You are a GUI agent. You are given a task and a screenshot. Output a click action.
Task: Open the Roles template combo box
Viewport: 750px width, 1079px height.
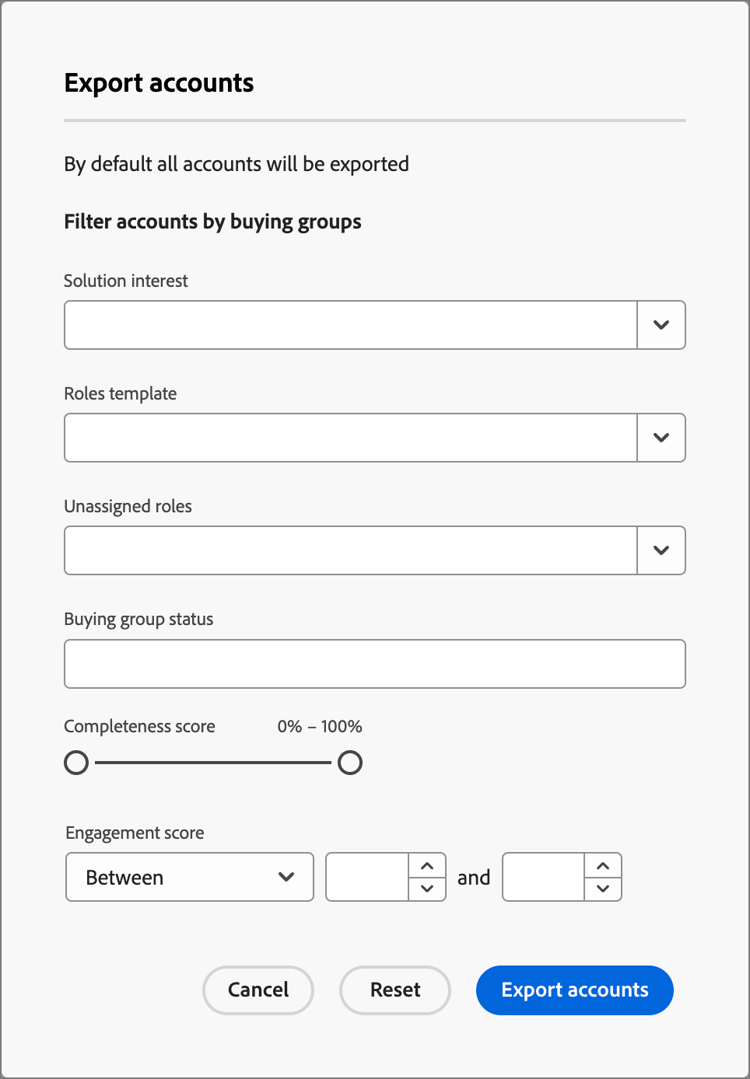[x=350, y=437]
